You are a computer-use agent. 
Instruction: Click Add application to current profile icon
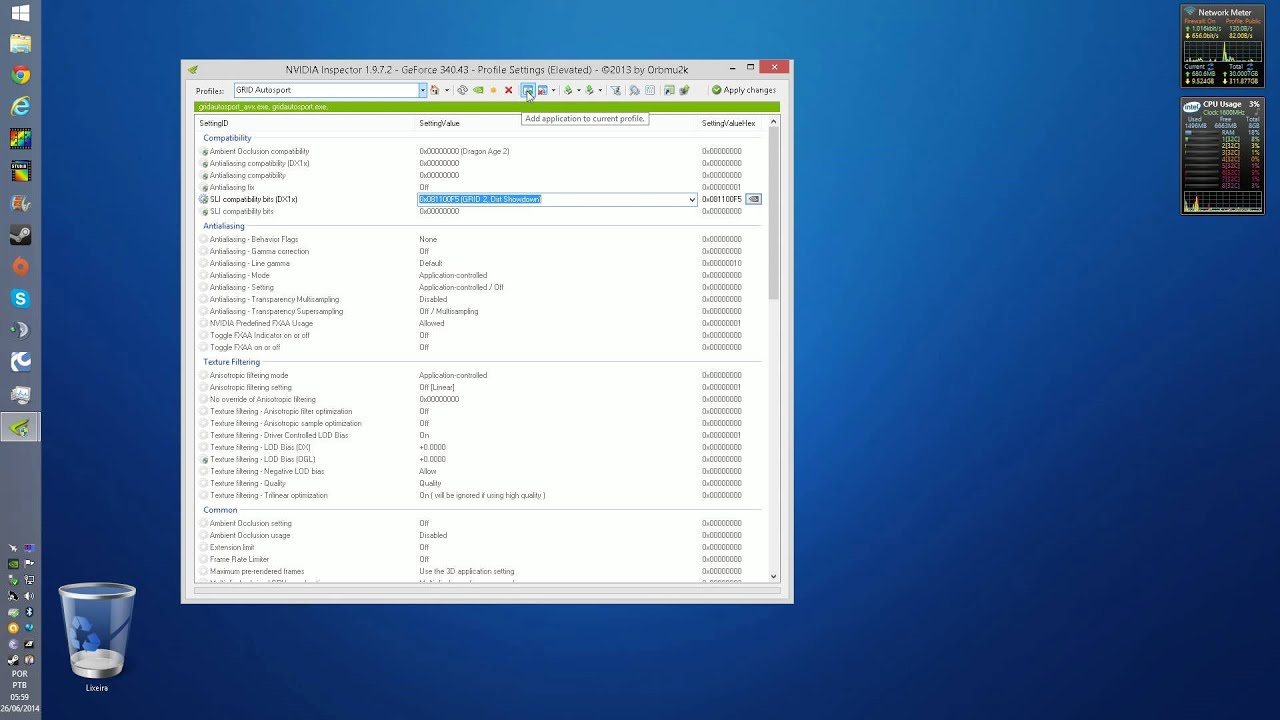528,90
